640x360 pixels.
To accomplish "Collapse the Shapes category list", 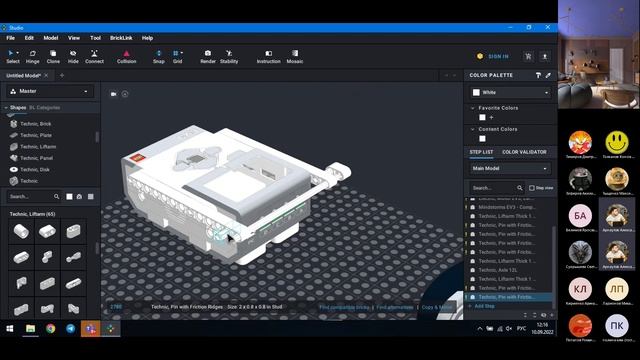I will coord(6,108).
